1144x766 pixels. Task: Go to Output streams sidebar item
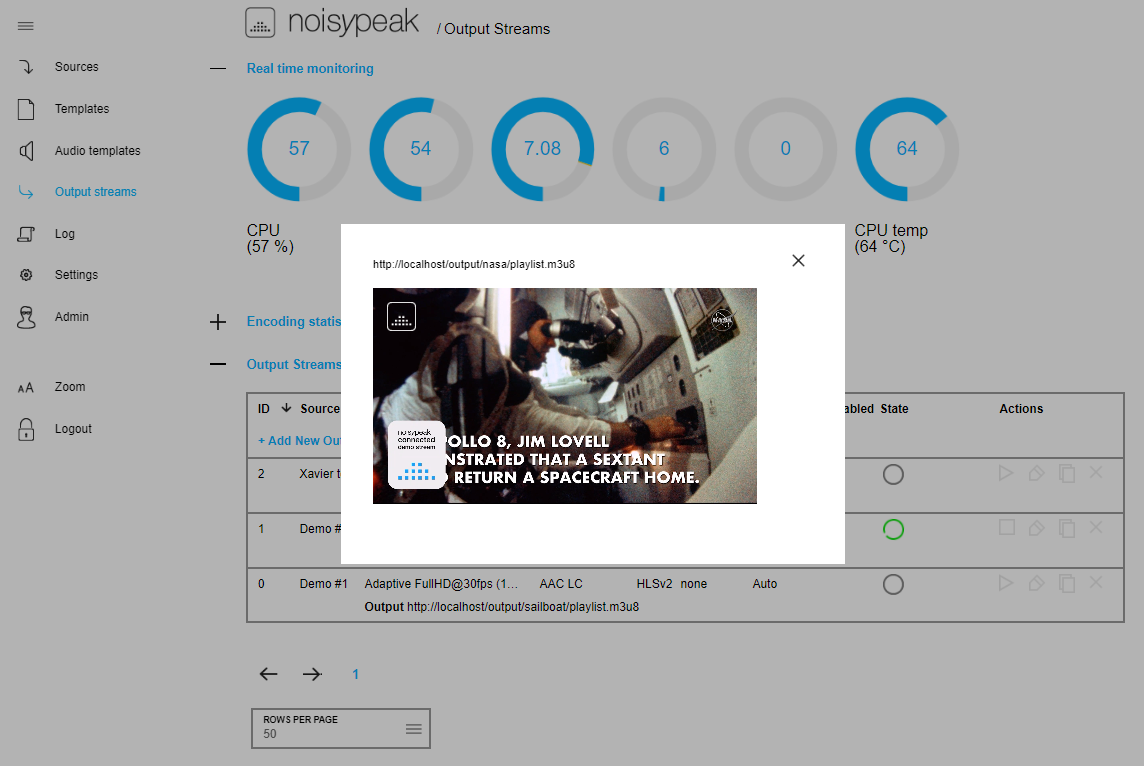[96, 192]
